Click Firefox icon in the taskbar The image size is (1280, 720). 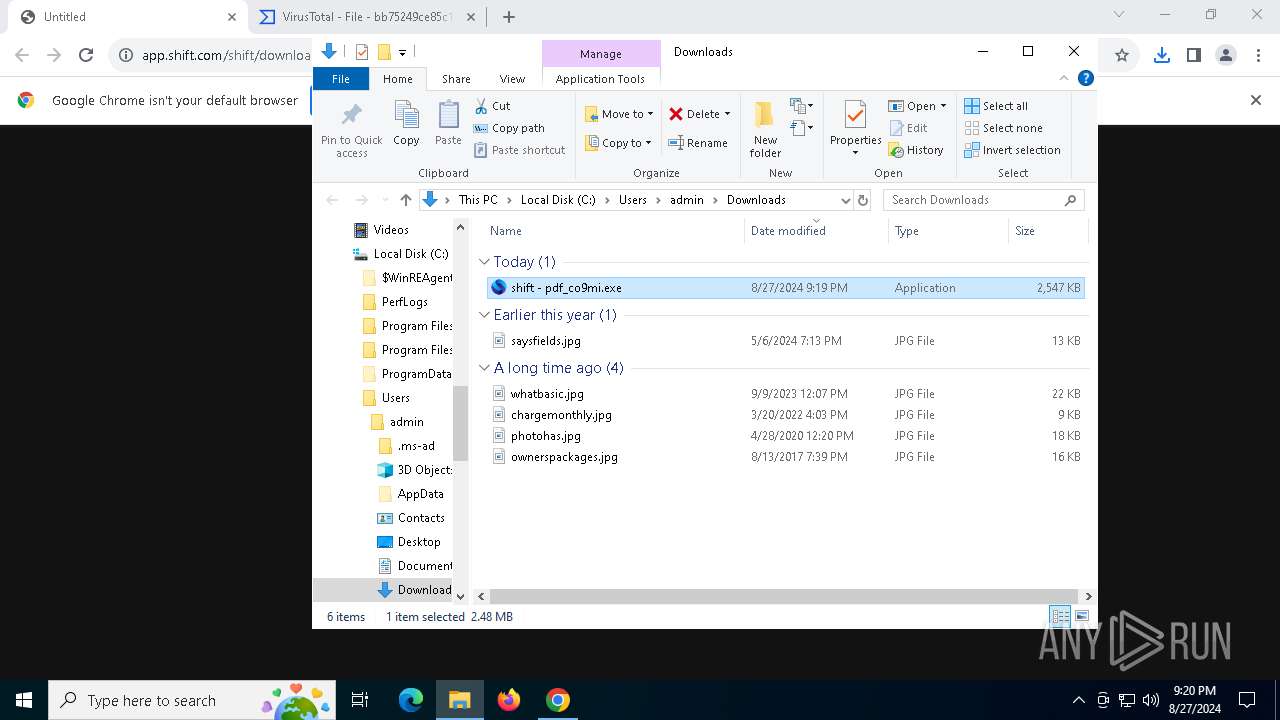(x=509, y=700)
